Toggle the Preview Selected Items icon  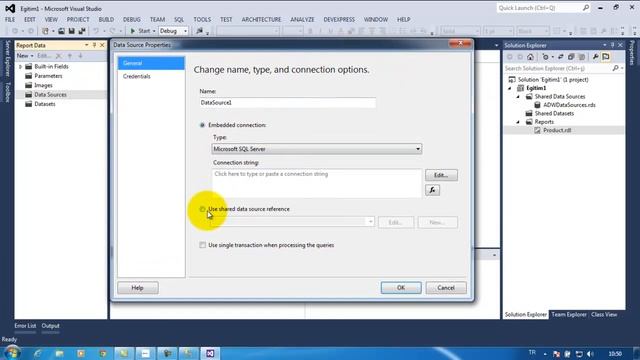point(606,57)
